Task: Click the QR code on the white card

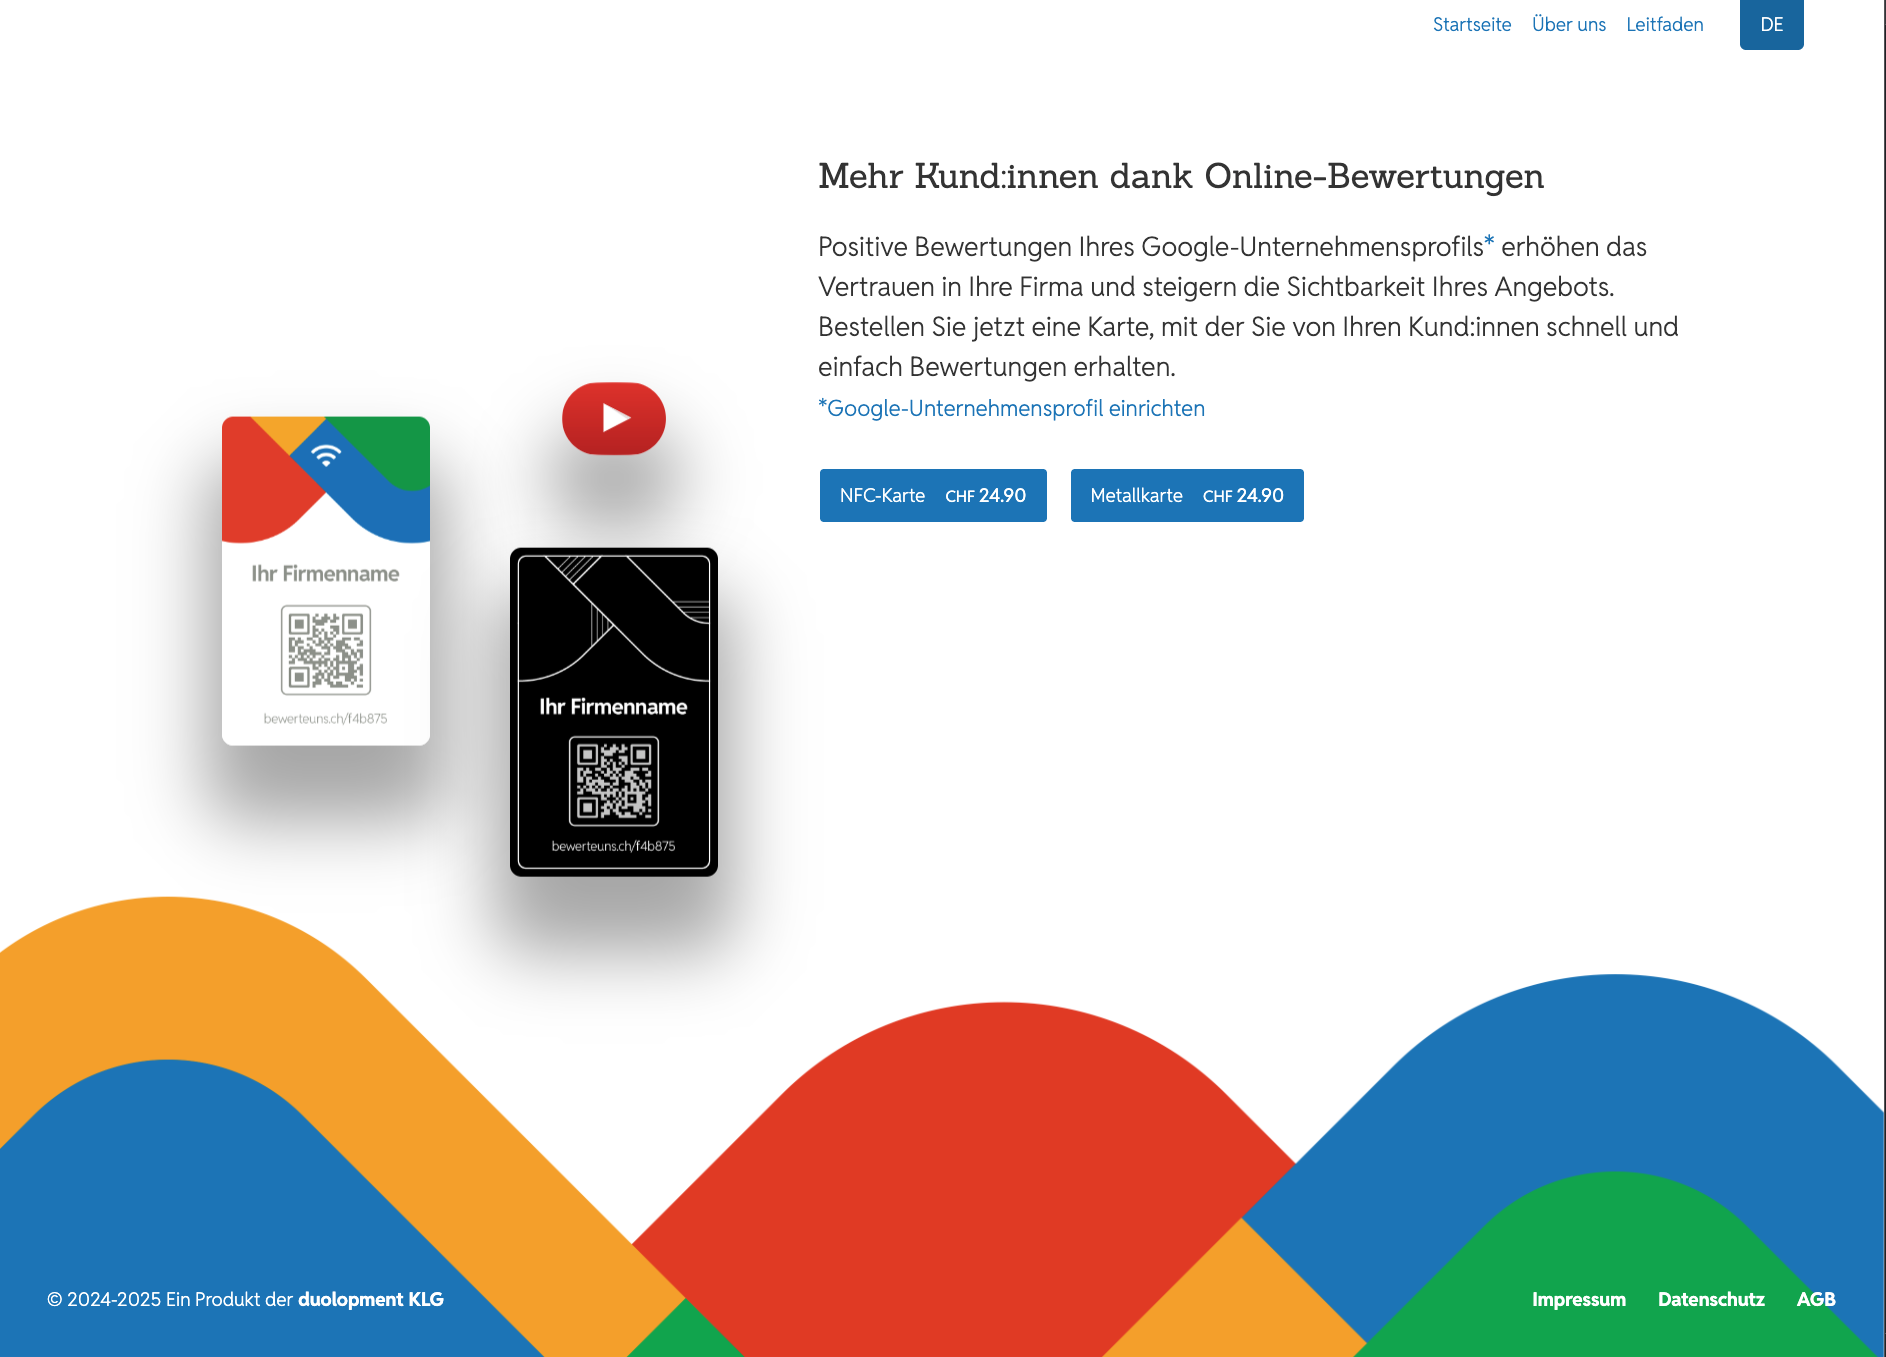Action: coord(326,650)
